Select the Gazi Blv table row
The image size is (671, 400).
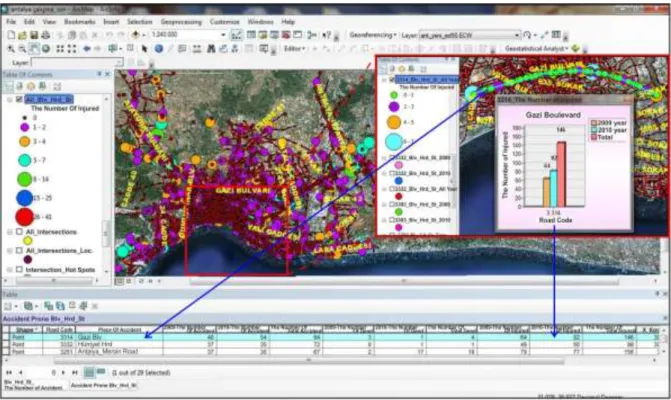pos(334,337)
